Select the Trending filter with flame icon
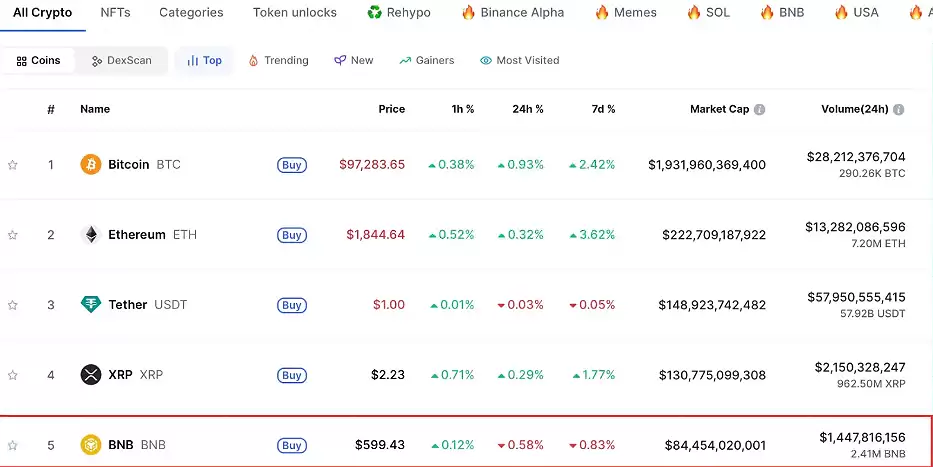 click(x=279, y=61)
